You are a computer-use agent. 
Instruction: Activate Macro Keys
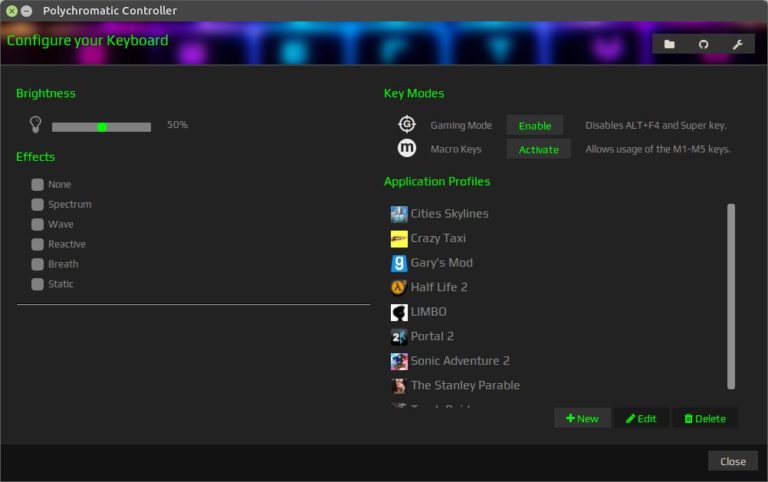click(x=538, y=149)
